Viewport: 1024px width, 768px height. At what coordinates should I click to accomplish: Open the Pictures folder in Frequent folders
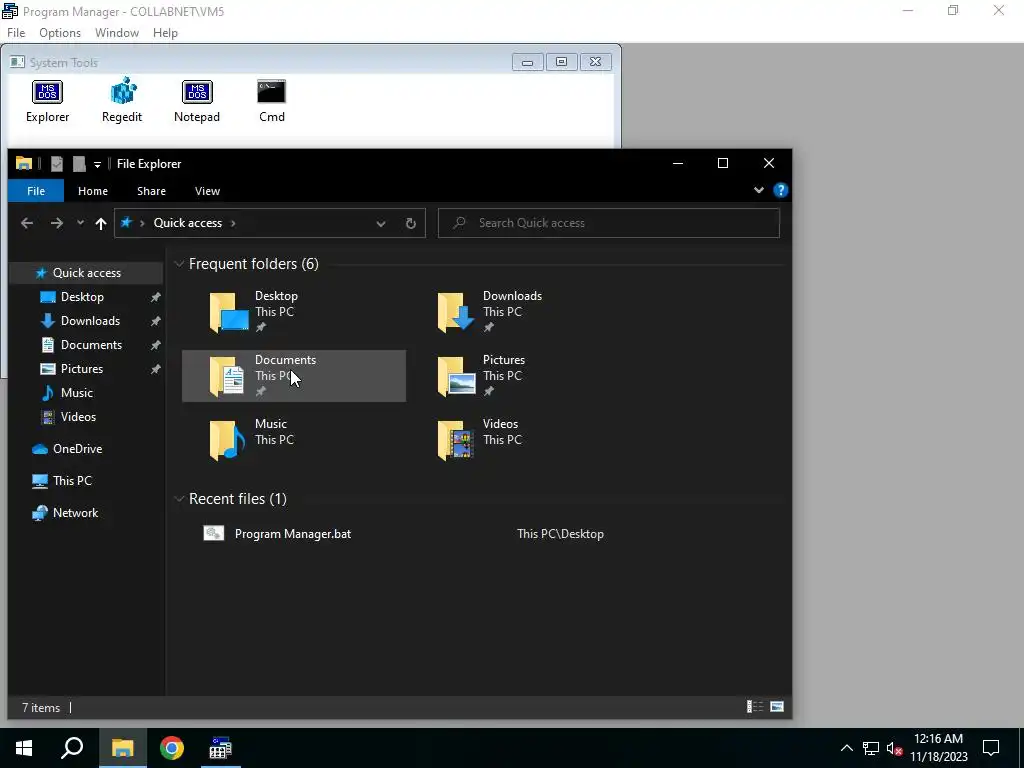521,376
